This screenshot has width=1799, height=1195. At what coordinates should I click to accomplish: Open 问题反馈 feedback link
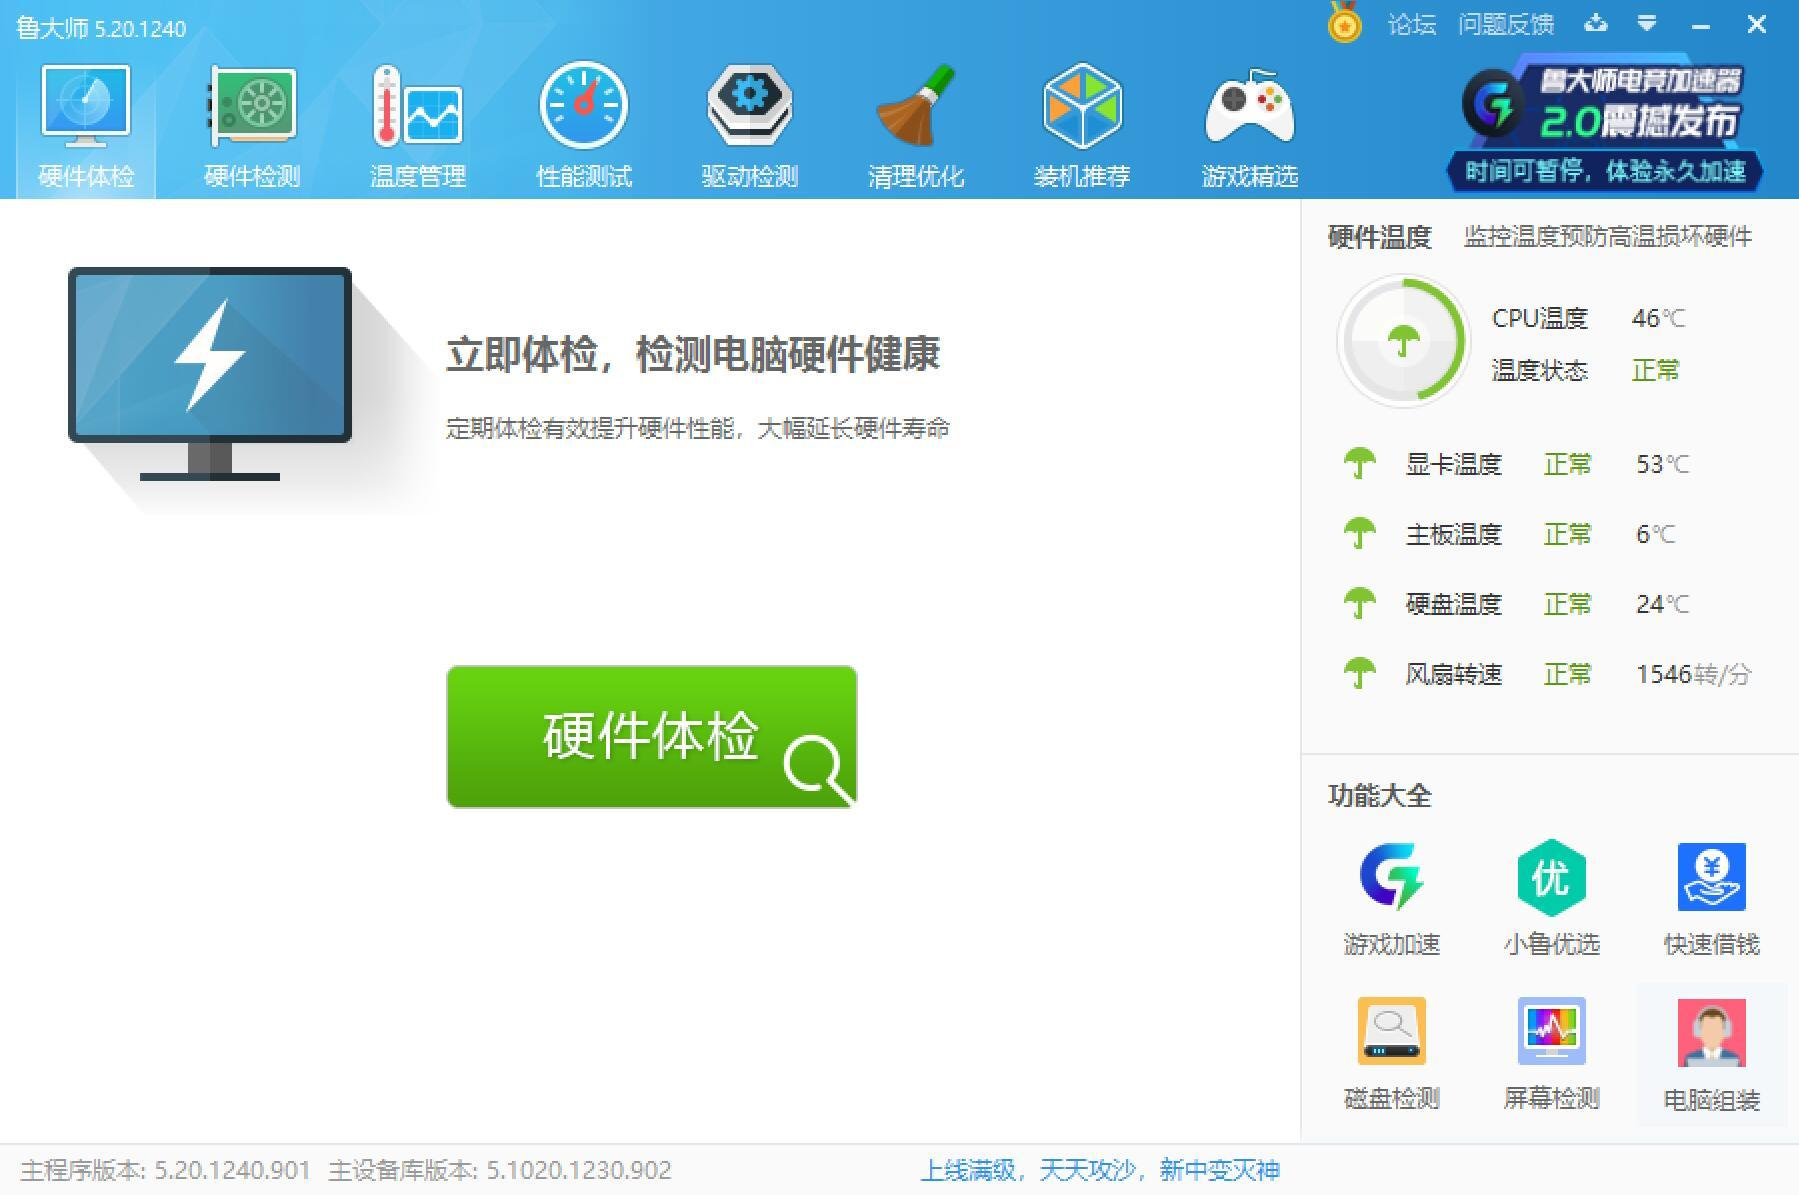[1506, 24]
